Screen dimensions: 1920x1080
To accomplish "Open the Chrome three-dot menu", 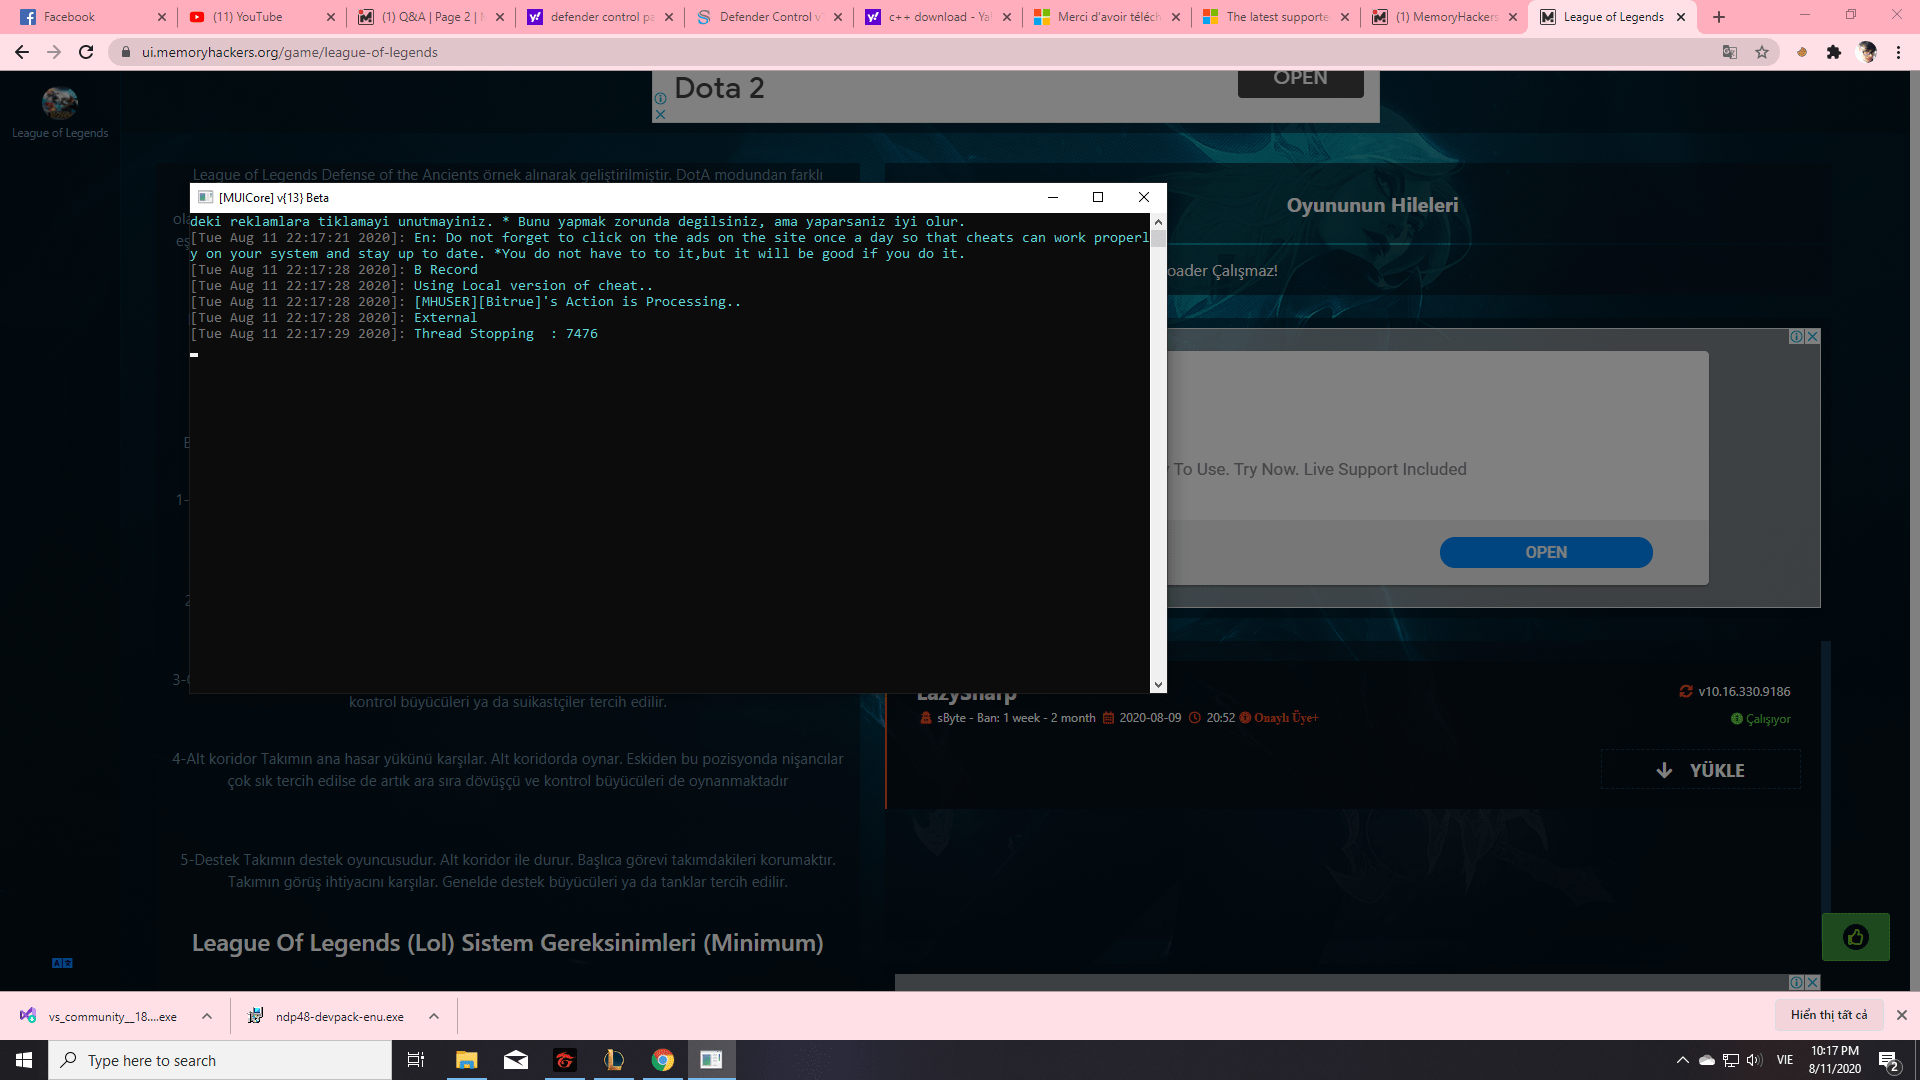I will point(1898,52).
